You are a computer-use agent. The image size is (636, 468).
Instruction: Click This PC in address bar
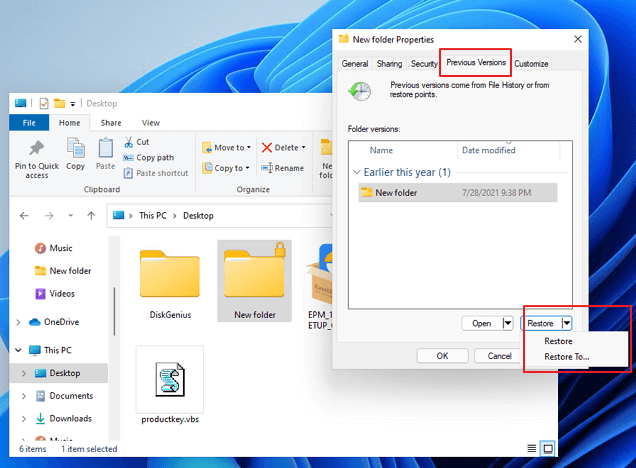click(x=153, y=216)
